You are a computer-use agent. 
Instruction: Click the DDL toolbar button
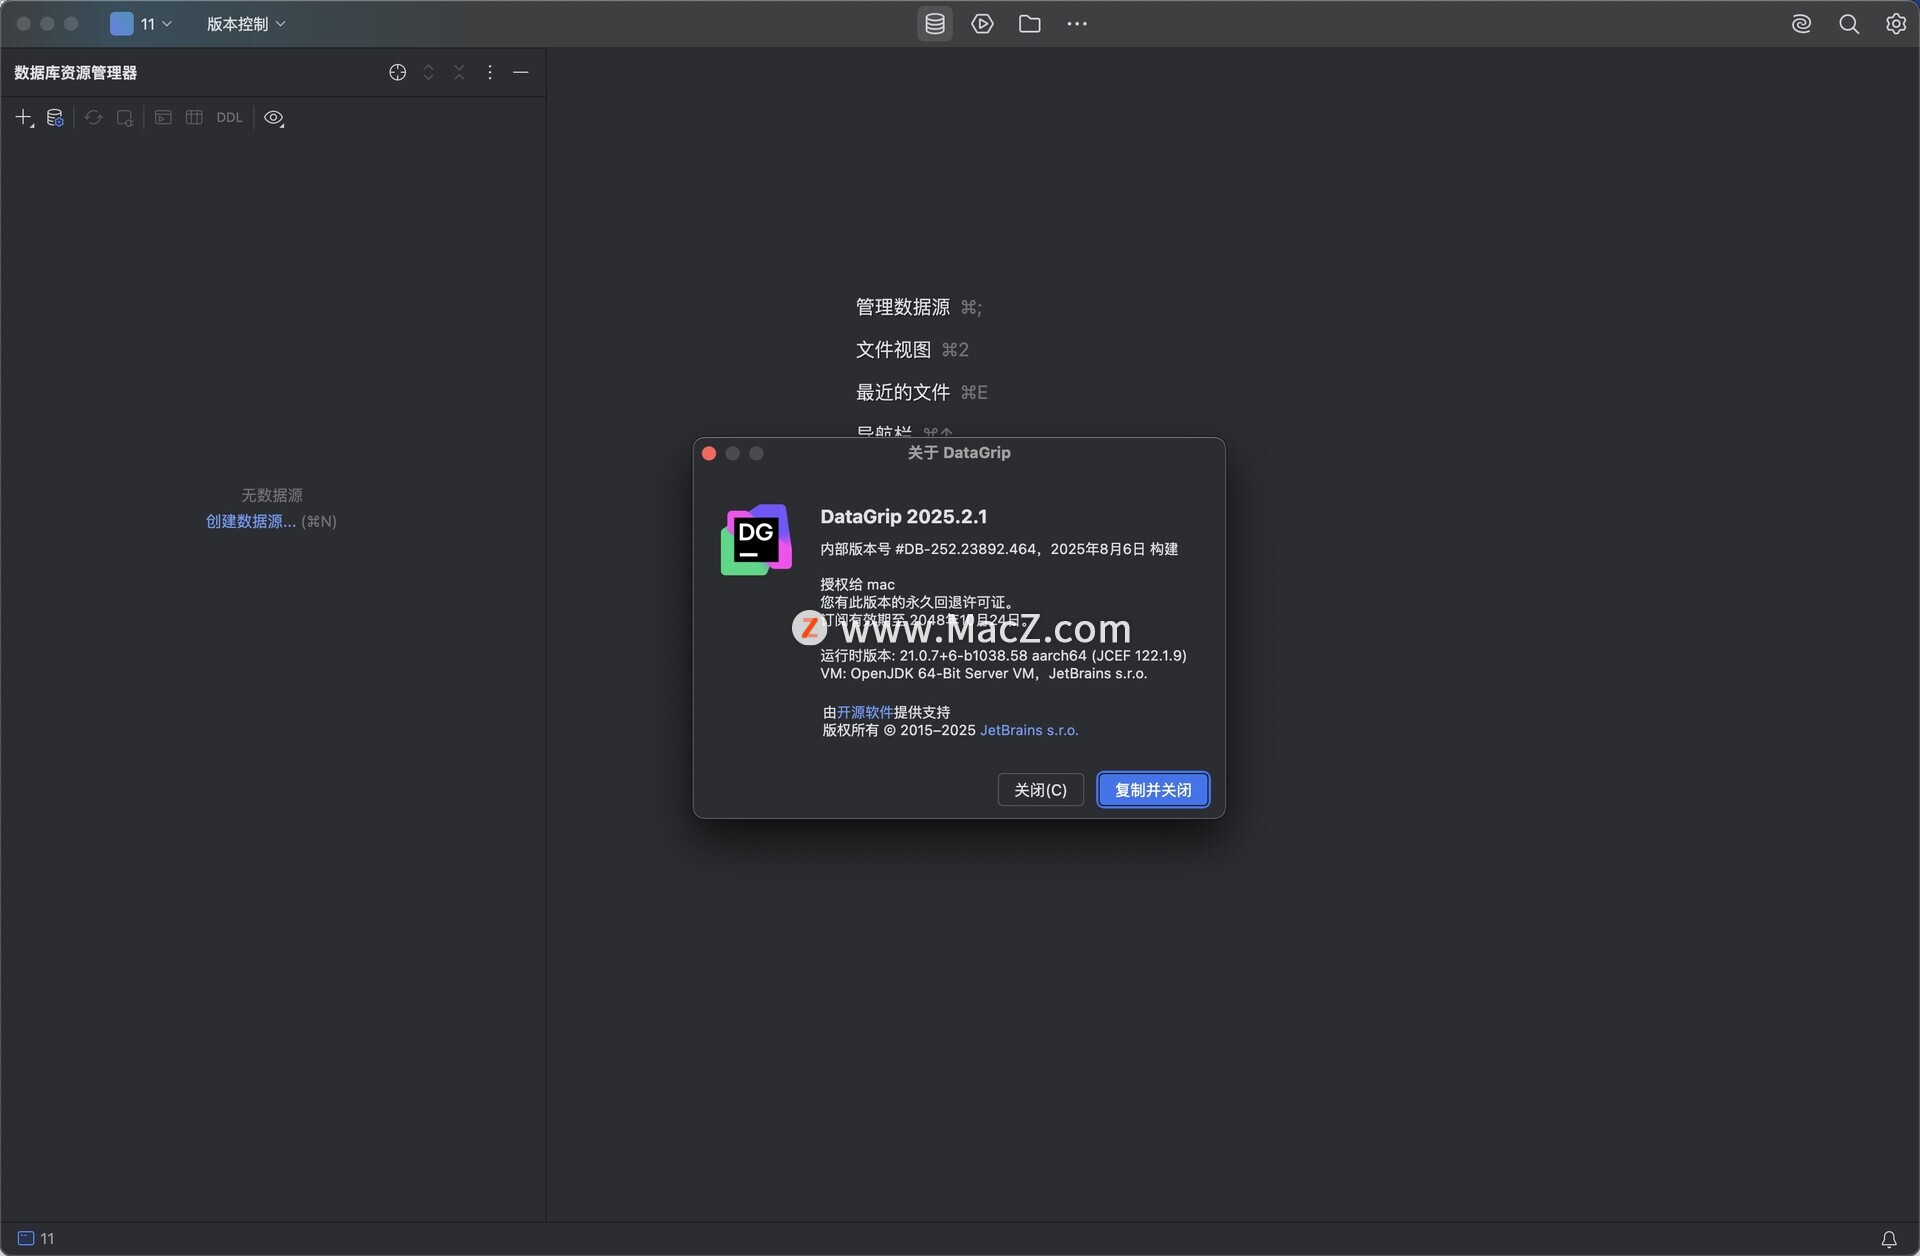click(229, 118)
